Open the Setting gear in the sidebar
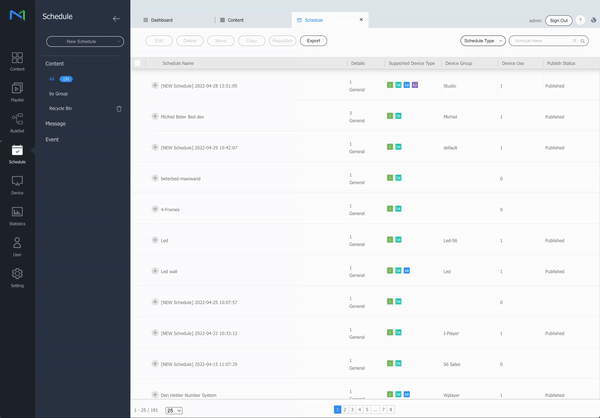This screenshot has height=418, width=600. tap(17, 278)
